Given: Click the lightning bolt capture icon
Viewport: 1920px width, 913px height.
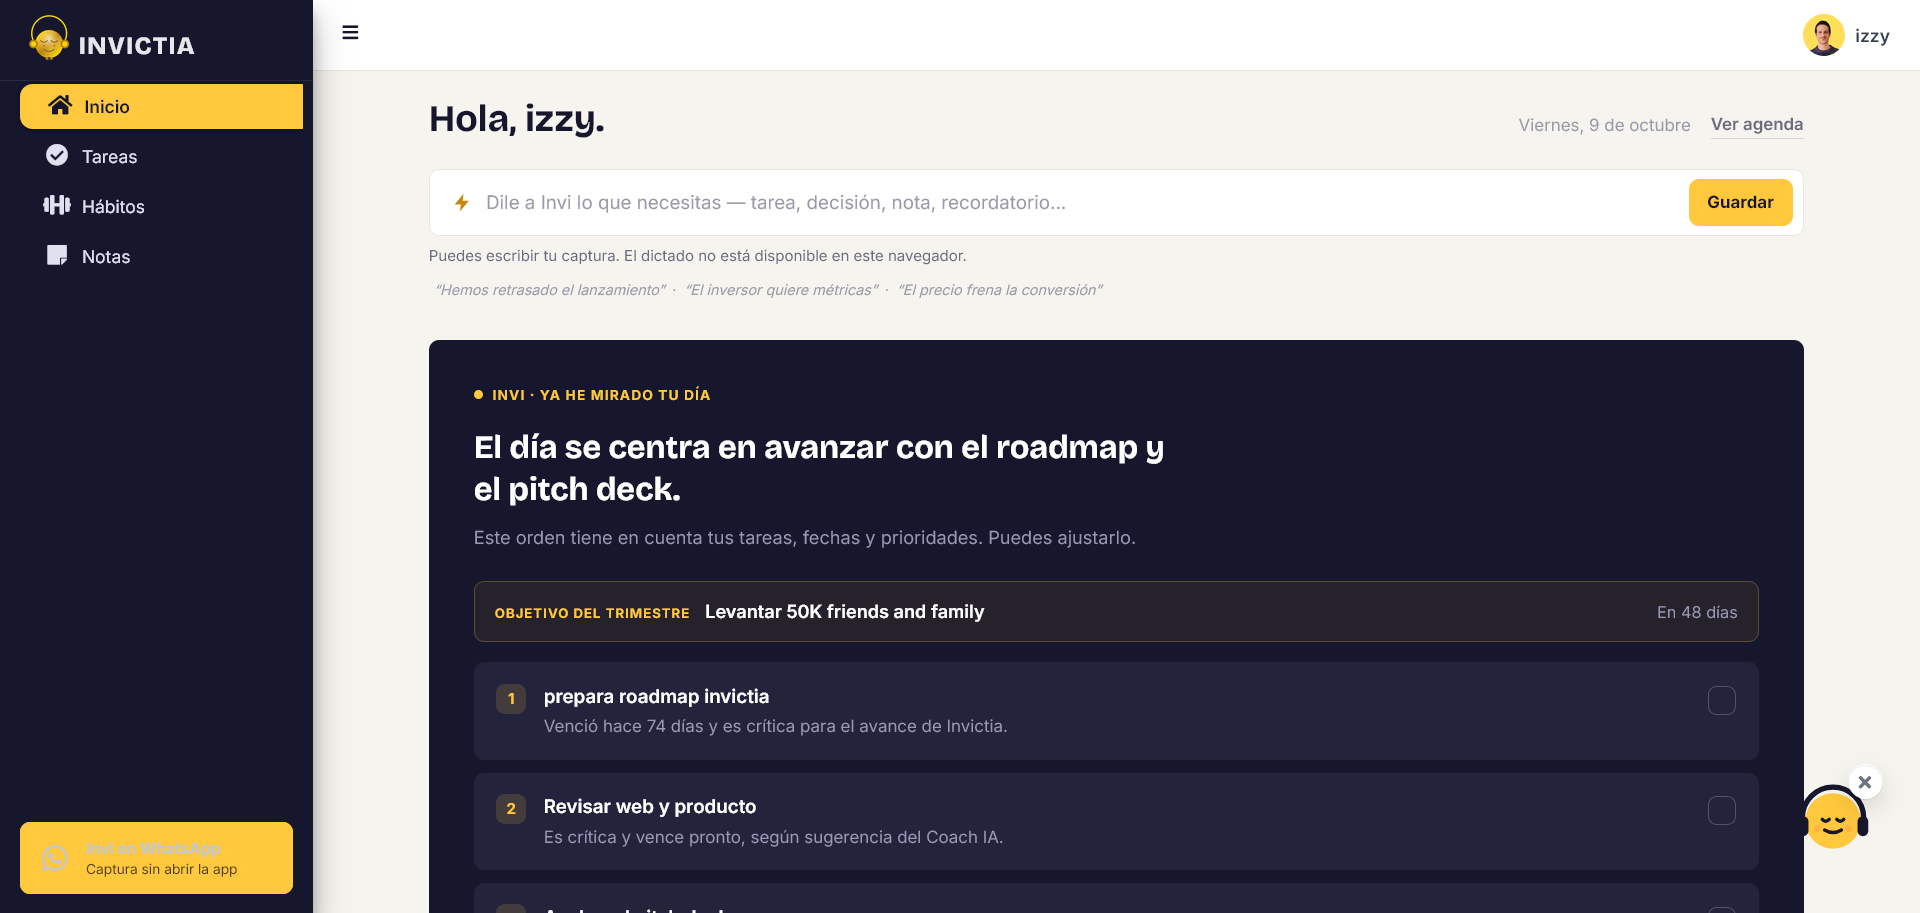Looking at the screenshot, I should [462, 203].
